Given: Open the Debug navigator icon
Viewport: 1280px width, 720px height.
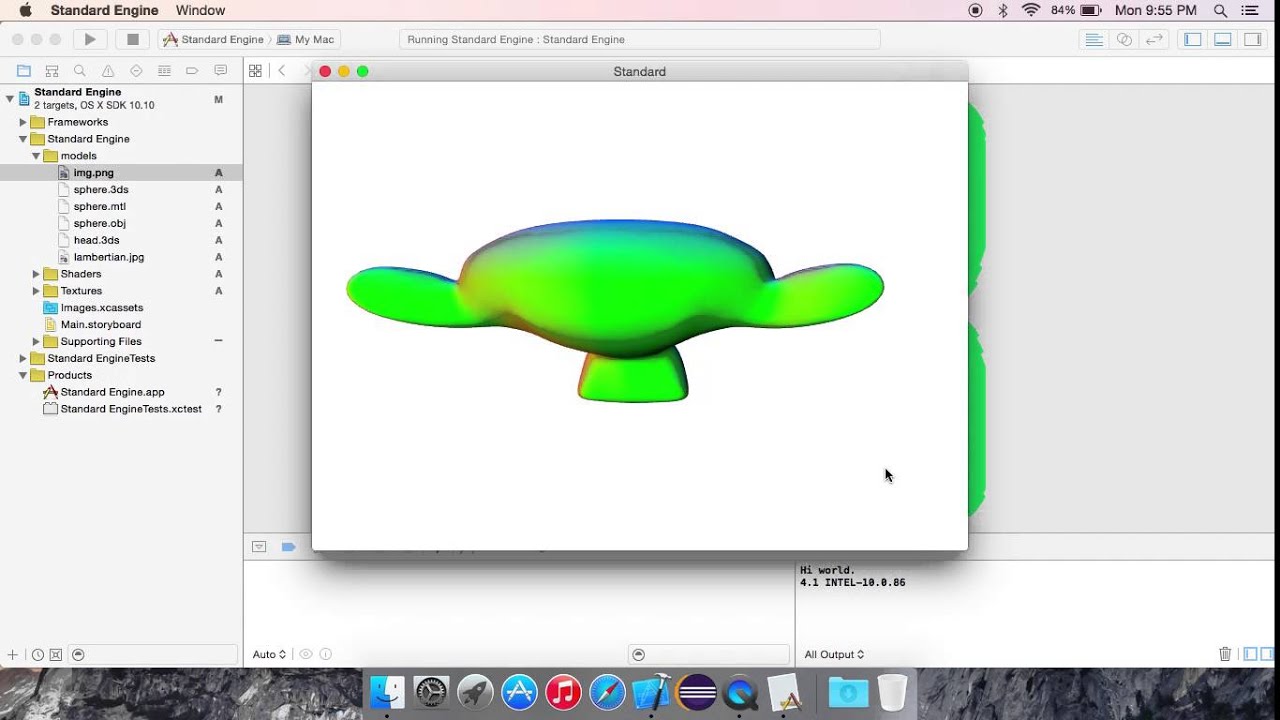Looking at the screenshot, I should pos(164,71).
